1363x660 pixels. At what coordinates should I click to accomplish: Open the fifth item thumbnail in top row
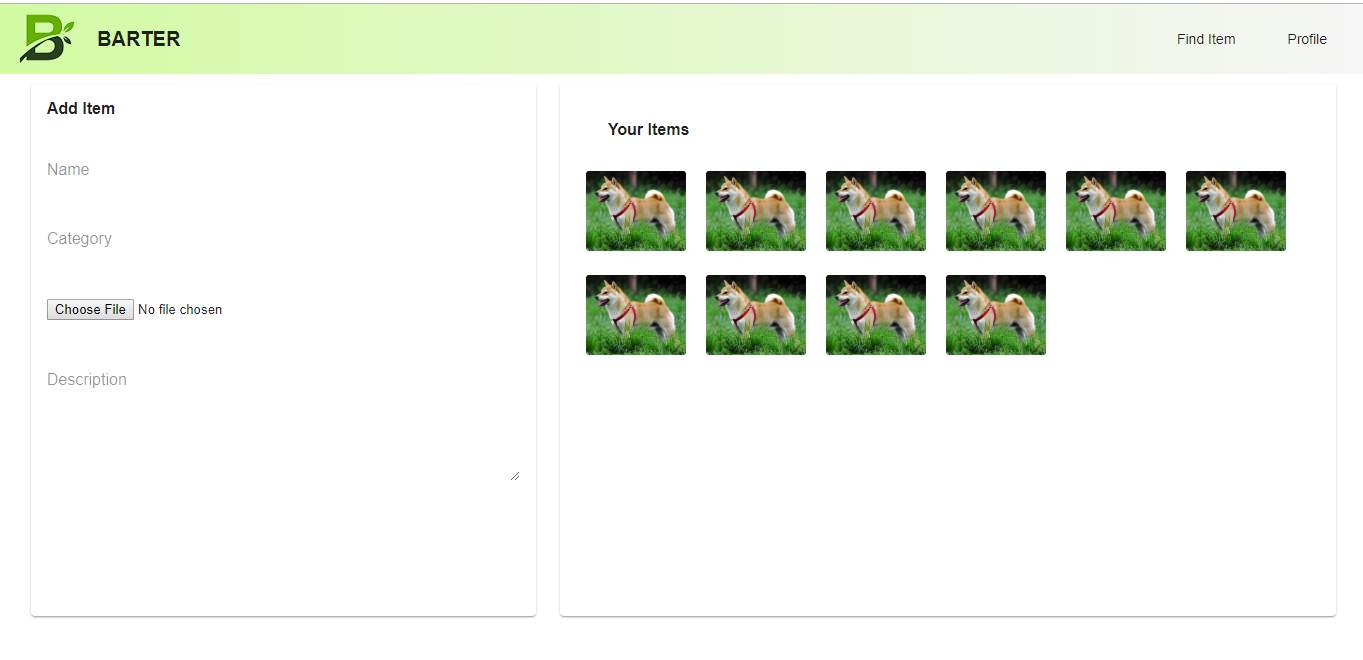1116,211
